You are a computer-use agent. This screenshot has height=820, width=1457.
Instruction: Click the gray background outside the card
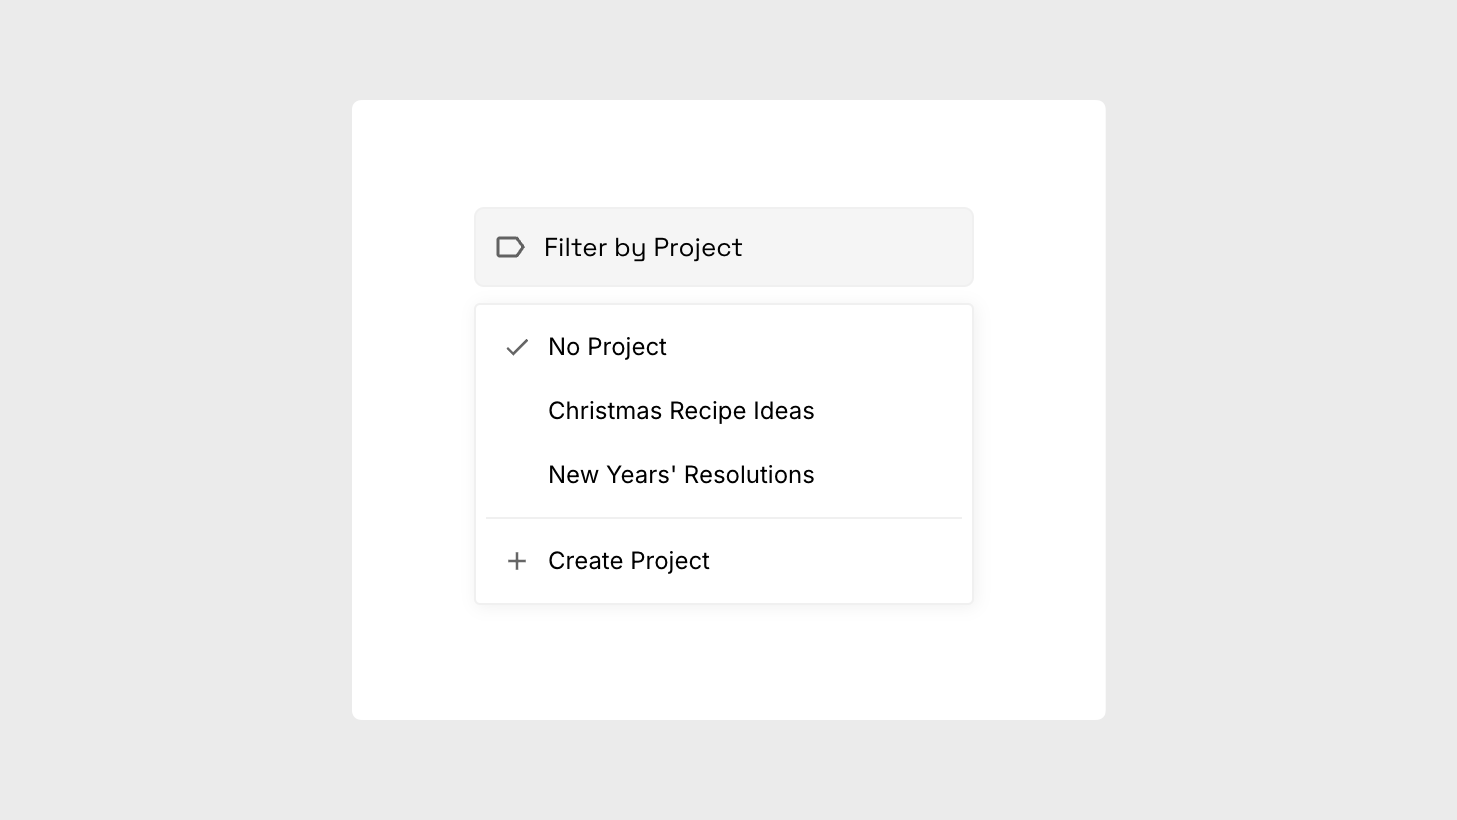[x=180, y=400]
